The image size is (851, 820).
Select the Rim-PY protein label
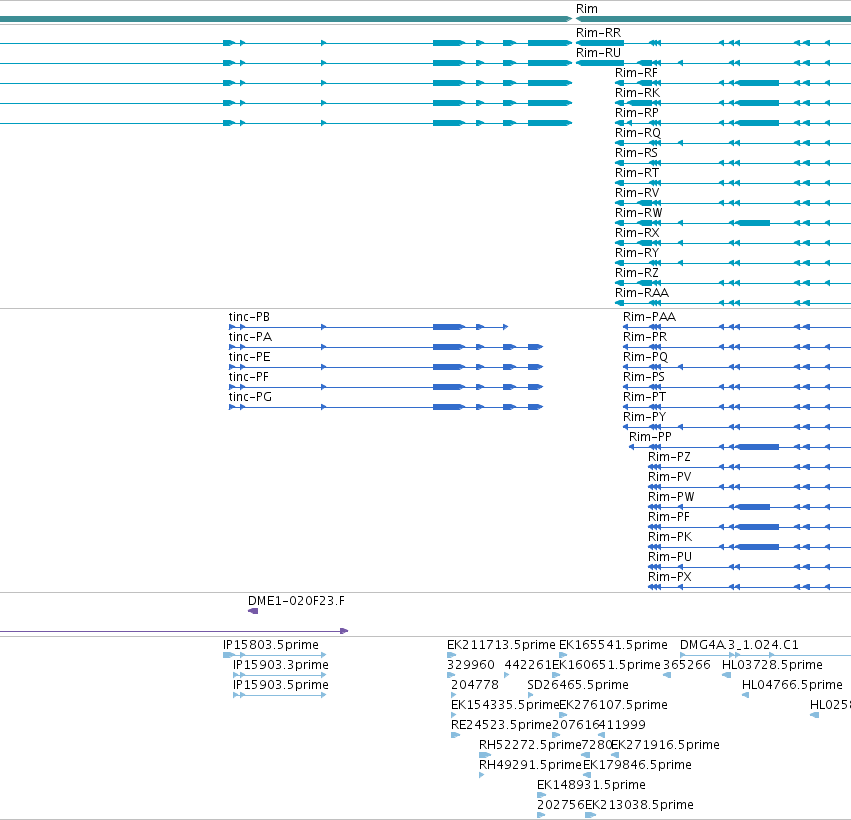point(644,417)
